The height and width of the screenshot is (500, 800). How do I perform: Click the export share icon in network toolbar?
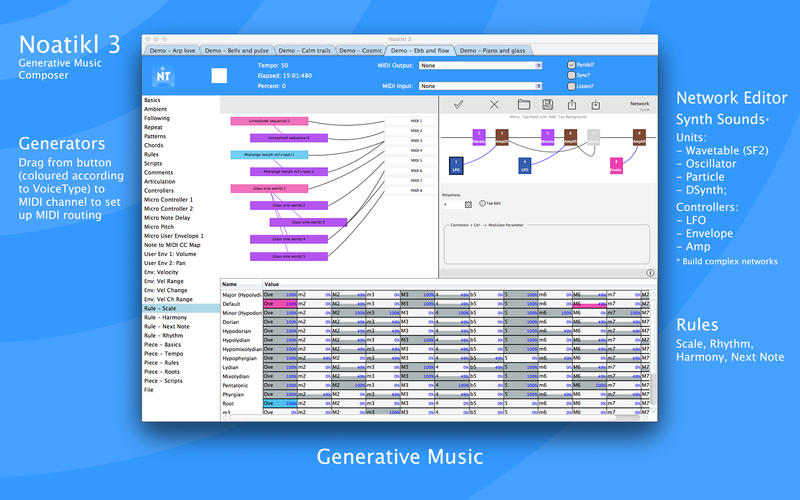tap(572, 104)
